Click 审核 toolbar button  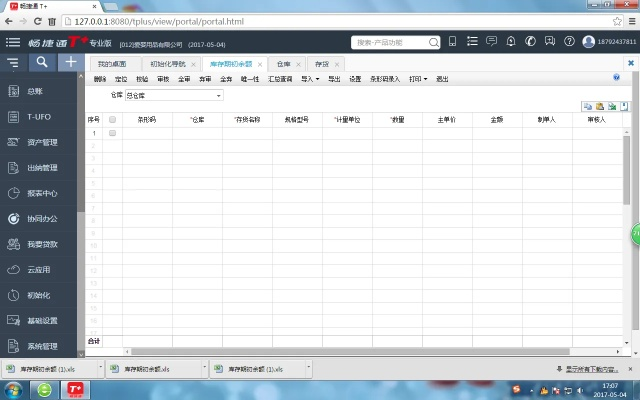pos(163,79)
